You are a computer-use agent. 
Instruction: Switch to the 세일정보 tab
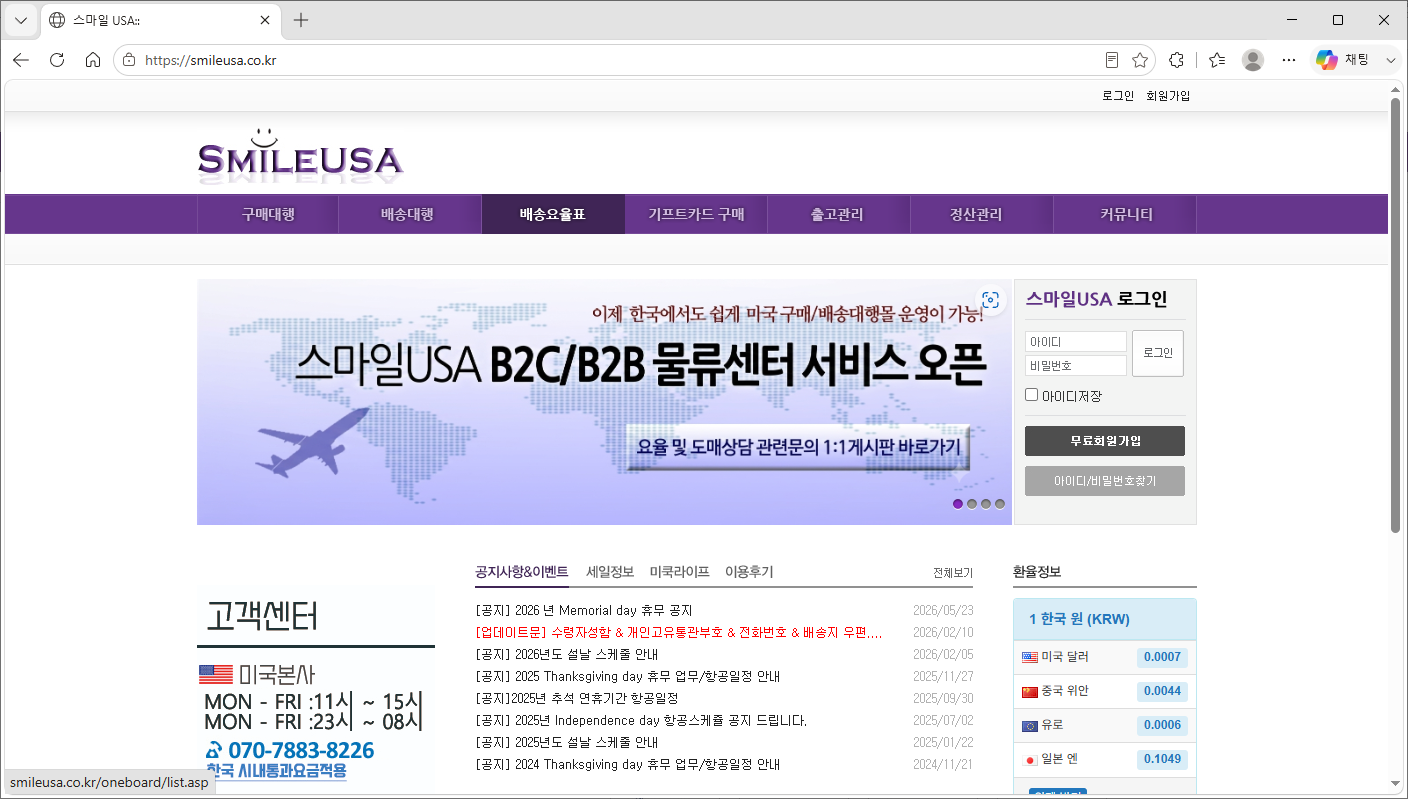click(x=610, y=572)
